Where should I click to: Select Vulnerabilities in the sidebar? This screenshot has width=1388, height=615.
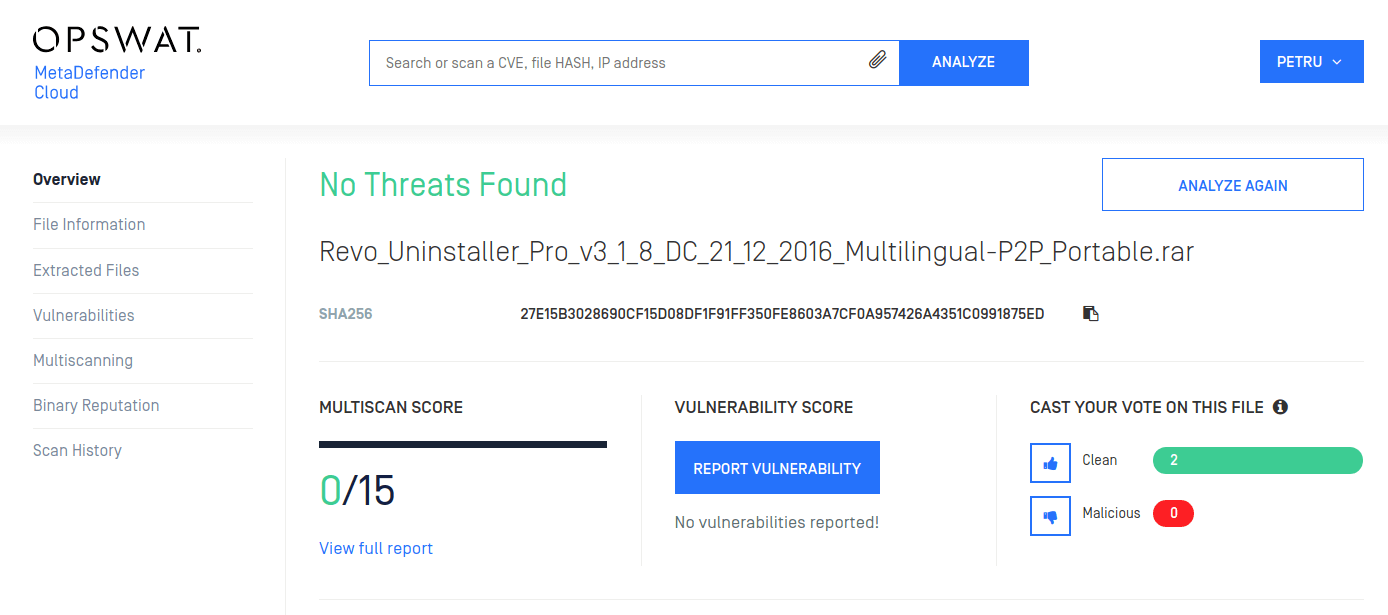[x=84, y=315]
